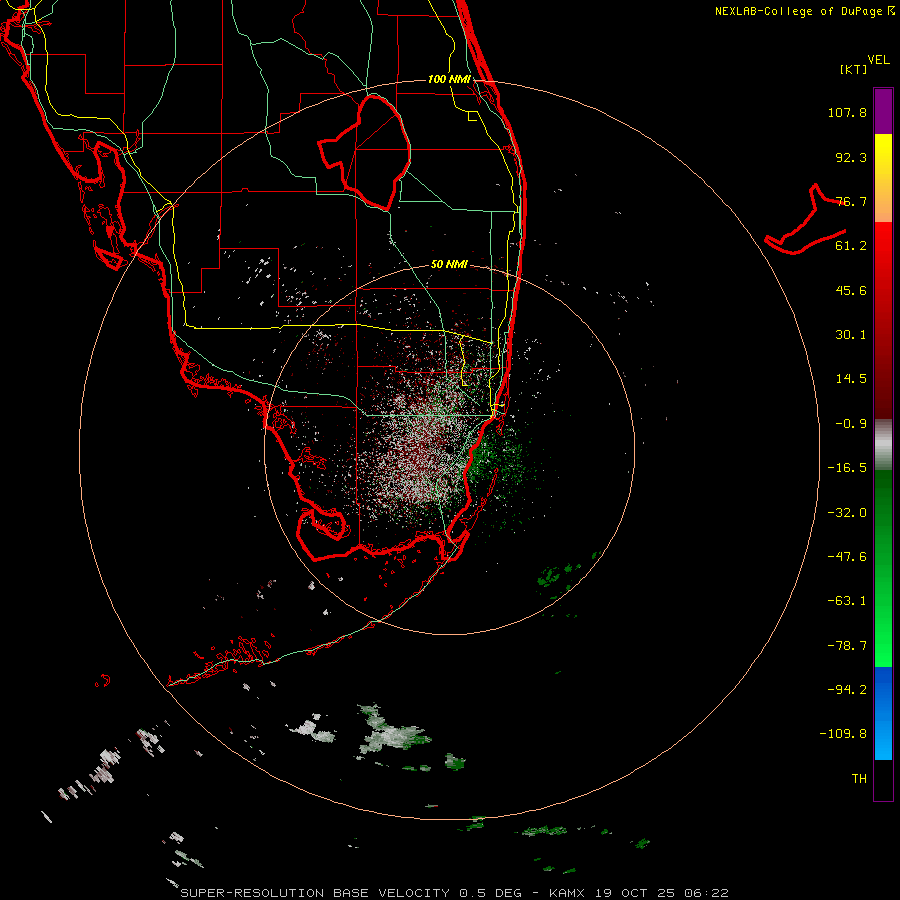This screenshot has height=900, width=900.
Task: Click the 100 NMI range ring label
Action: (x=449, y=79)
